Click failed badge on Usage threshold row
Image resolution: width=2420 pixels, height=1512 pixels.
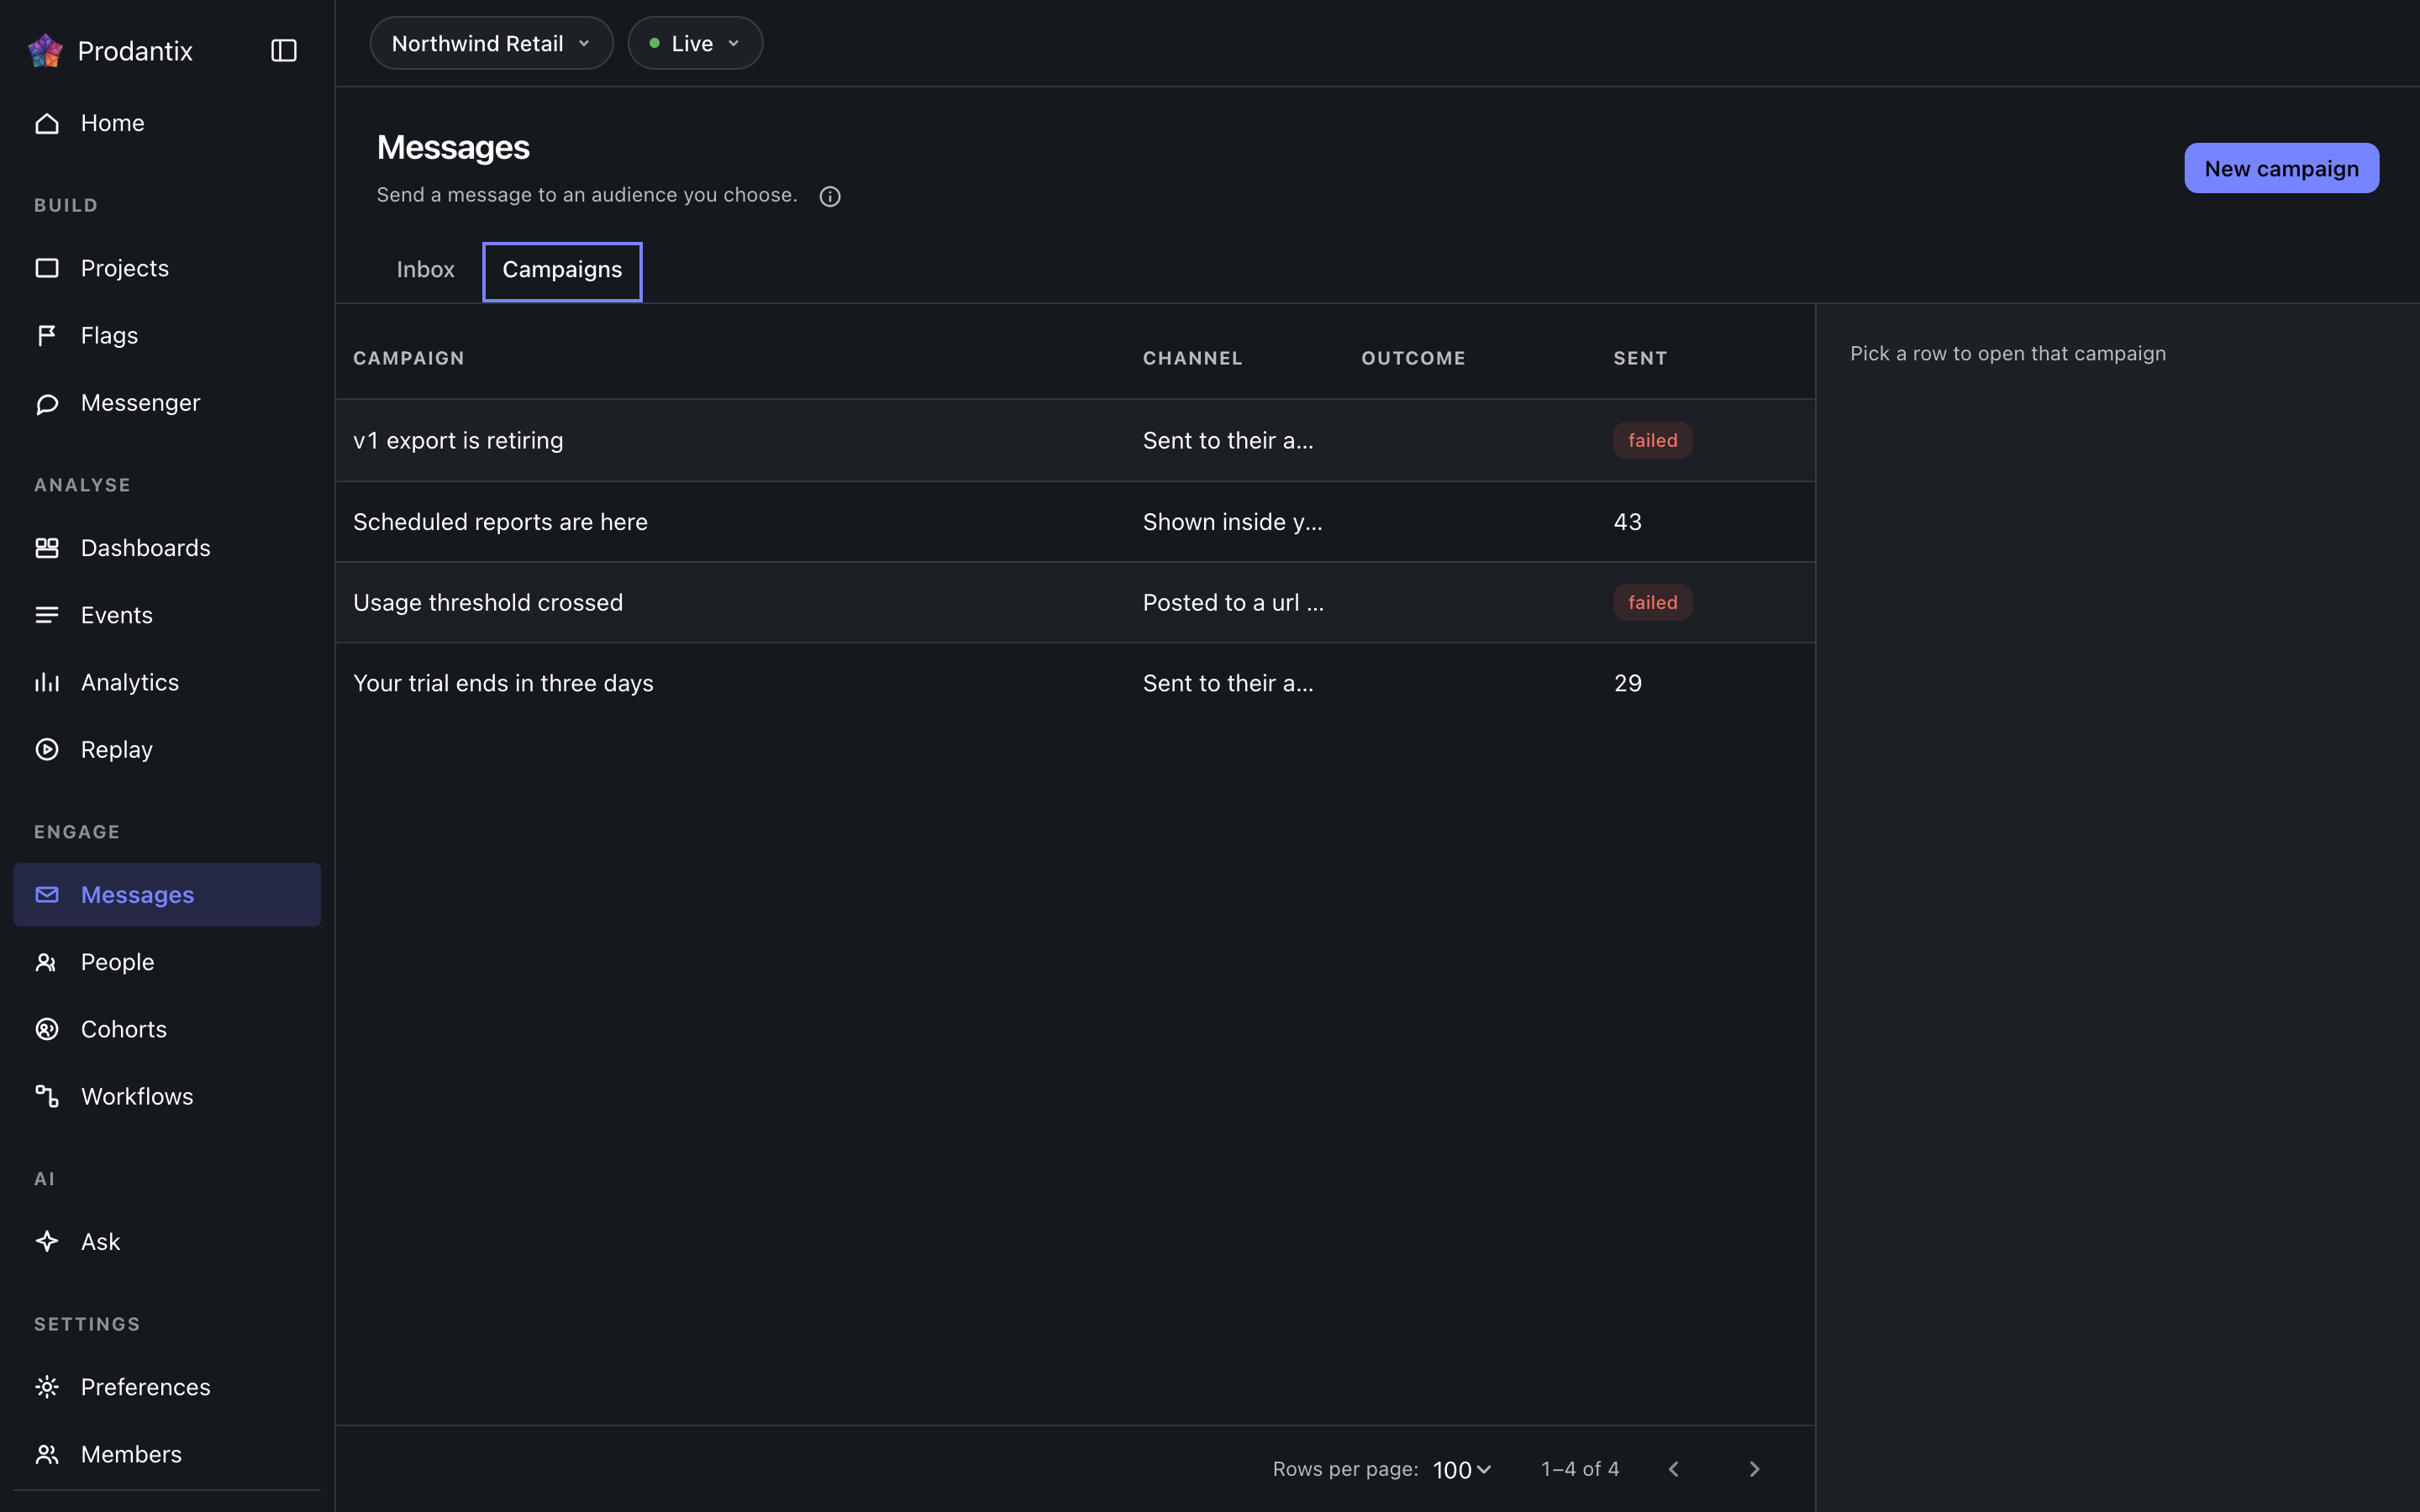point(1652,602)
